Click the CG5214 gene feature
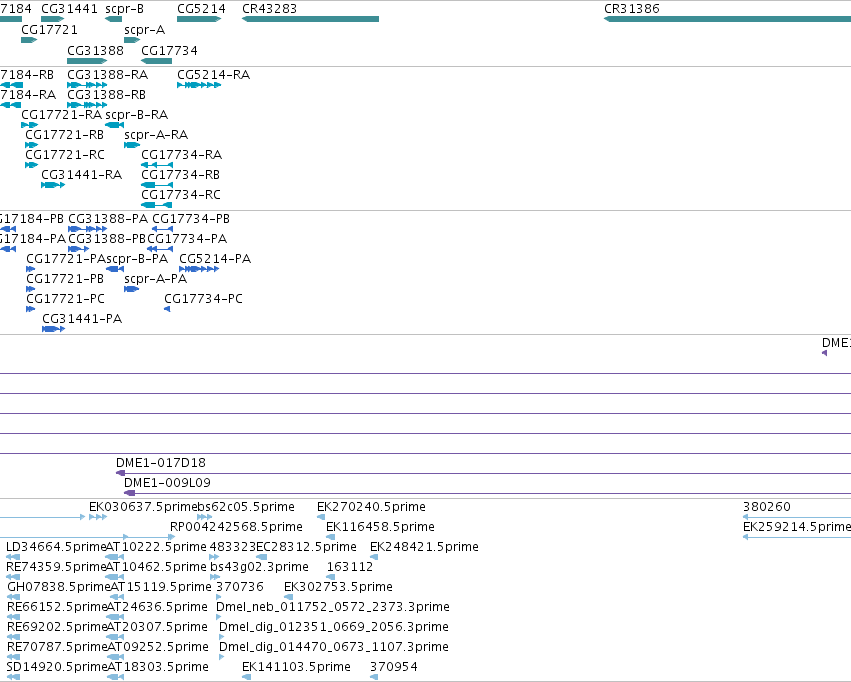The image size is (851, 682). pos(199,19)
